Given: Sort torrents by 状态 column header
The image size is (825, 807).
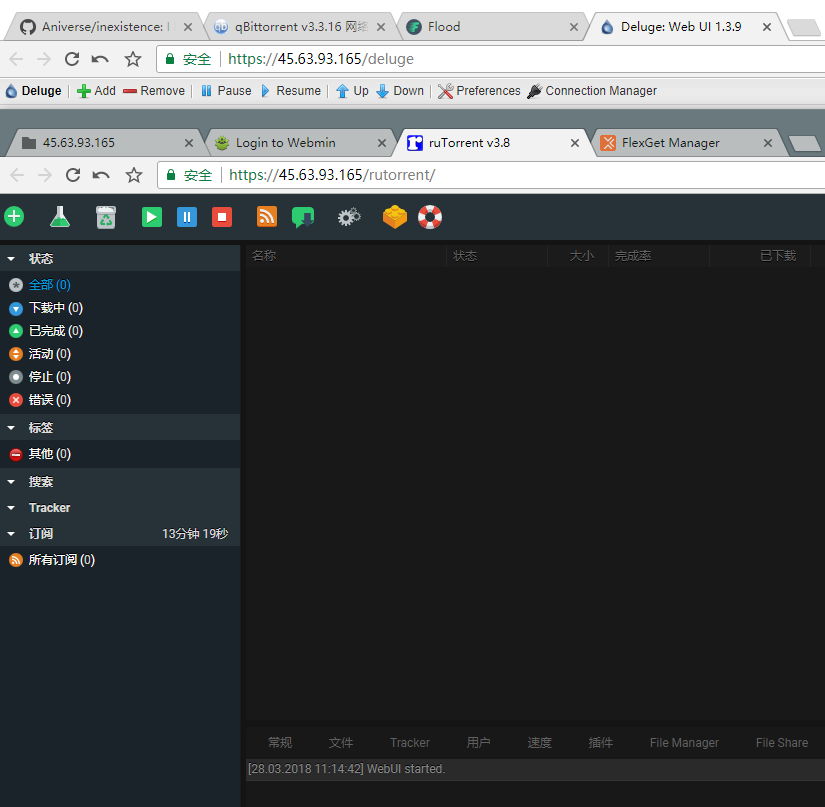Looking at the screenshot, I should tap(497, 256).
